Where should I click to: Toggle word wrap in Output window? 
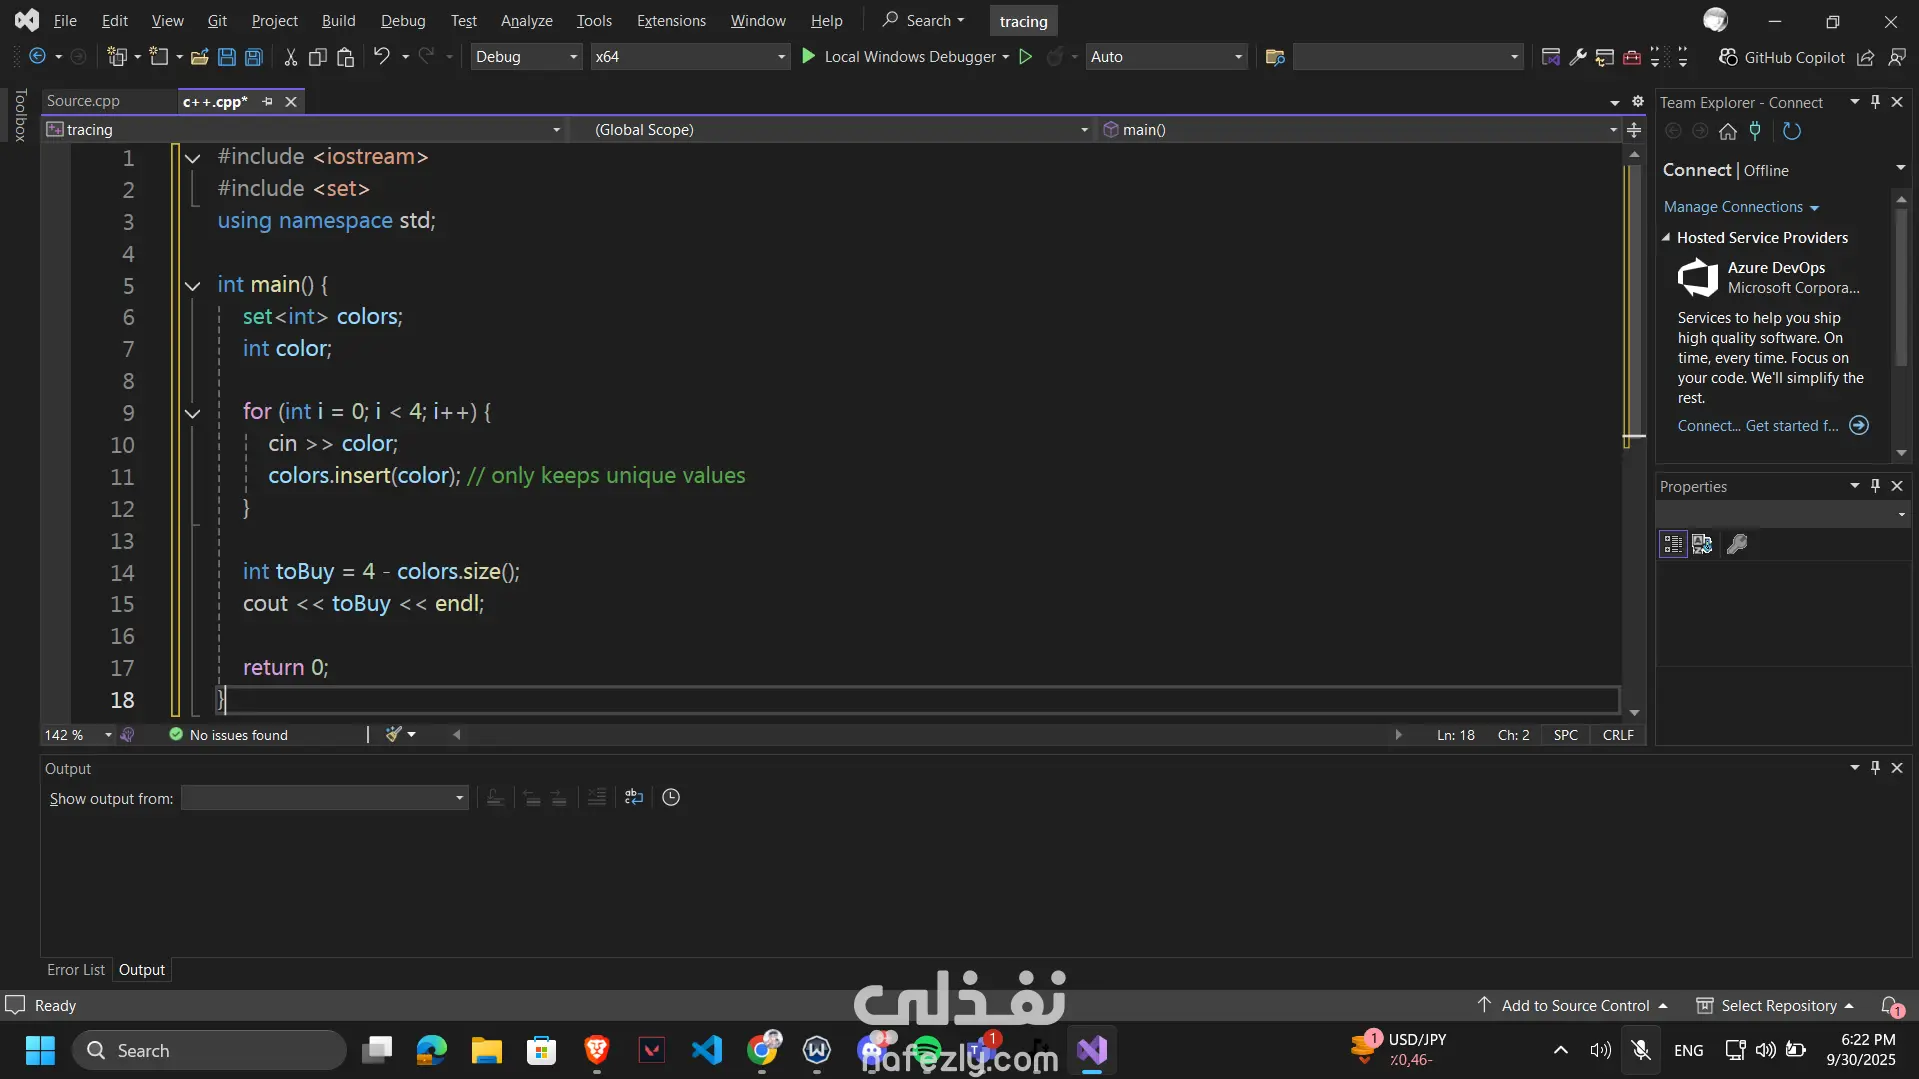coord(634,797)
